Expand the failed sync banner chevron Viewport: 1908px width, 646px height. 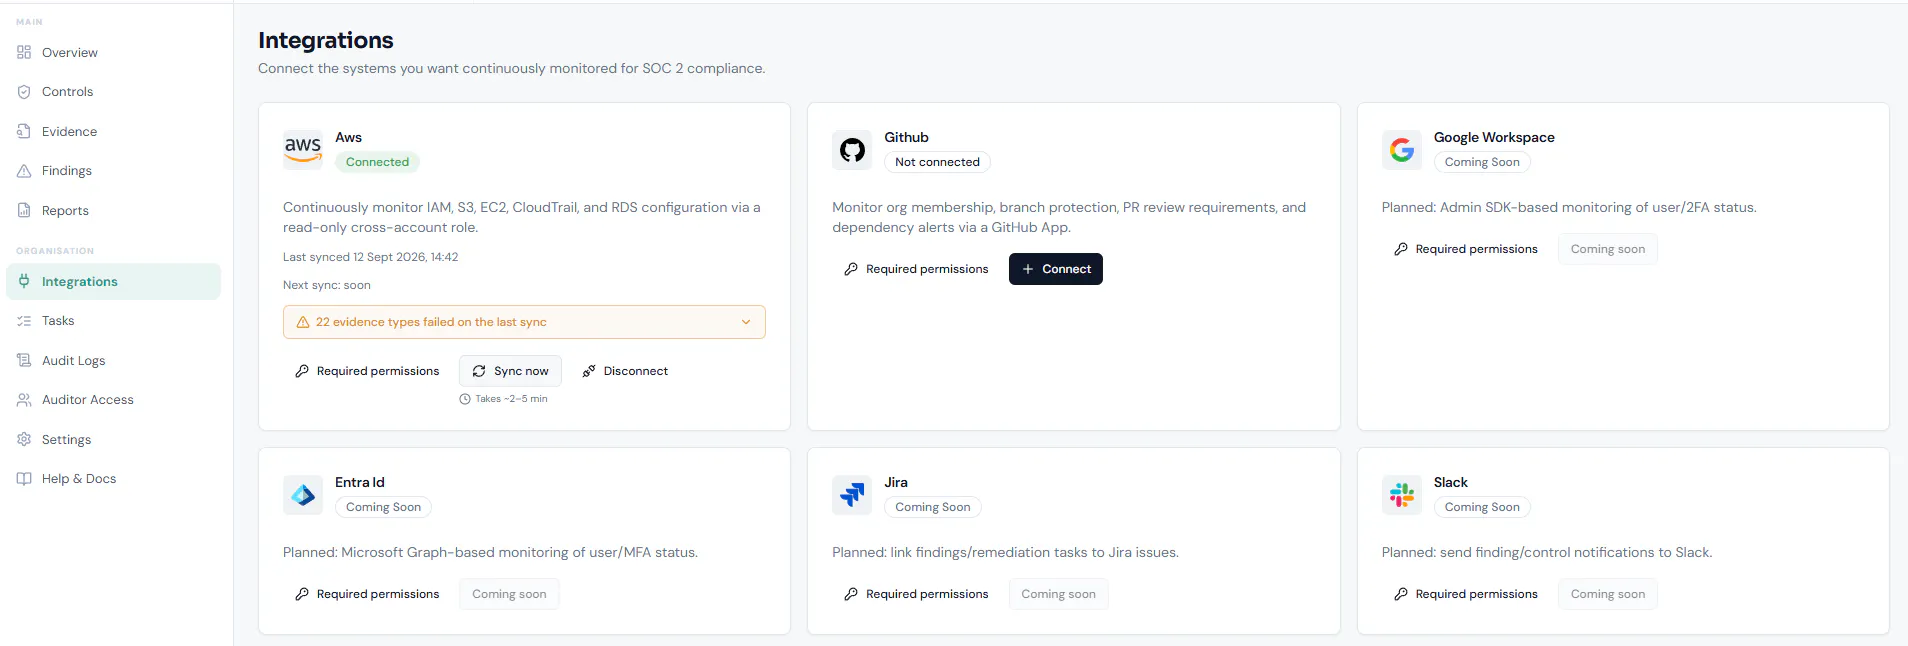746,322
